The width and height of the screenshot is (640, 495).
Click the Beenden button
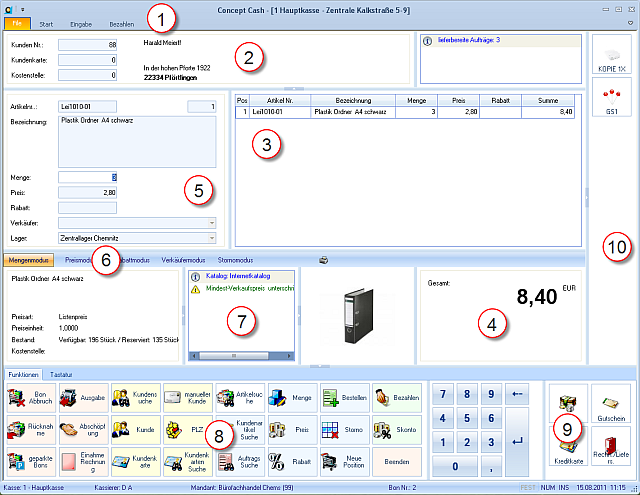(397, 463)
